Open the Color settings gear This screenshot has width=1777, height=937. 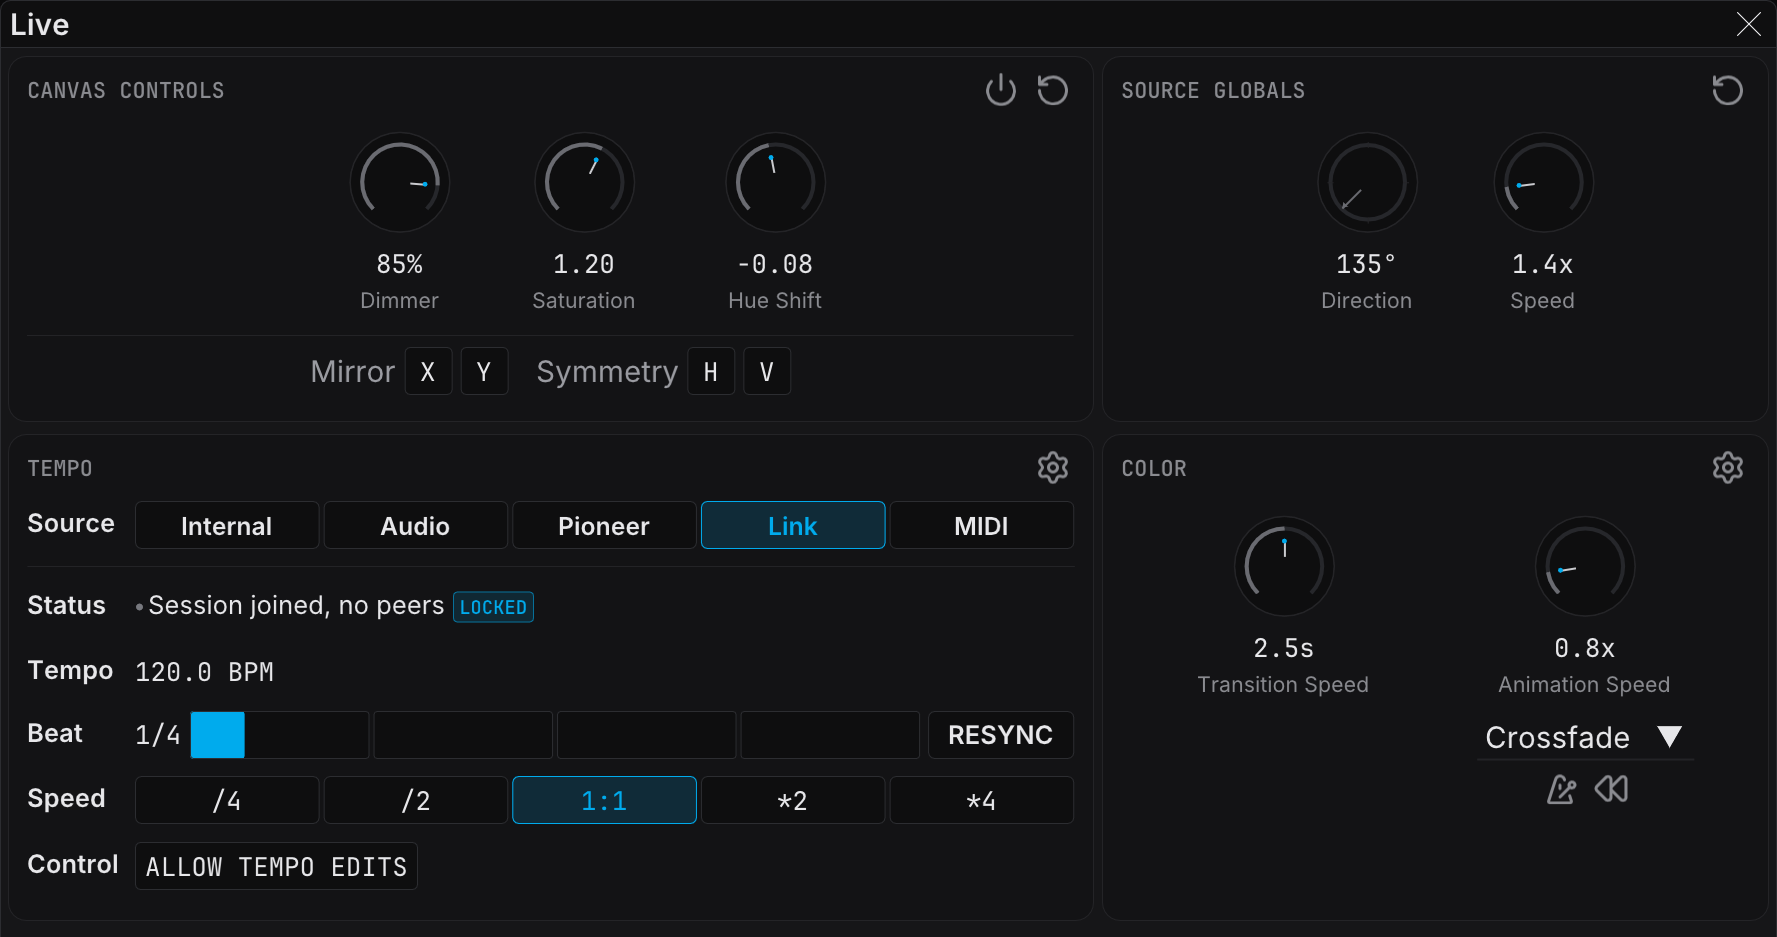coord(1727,468)
